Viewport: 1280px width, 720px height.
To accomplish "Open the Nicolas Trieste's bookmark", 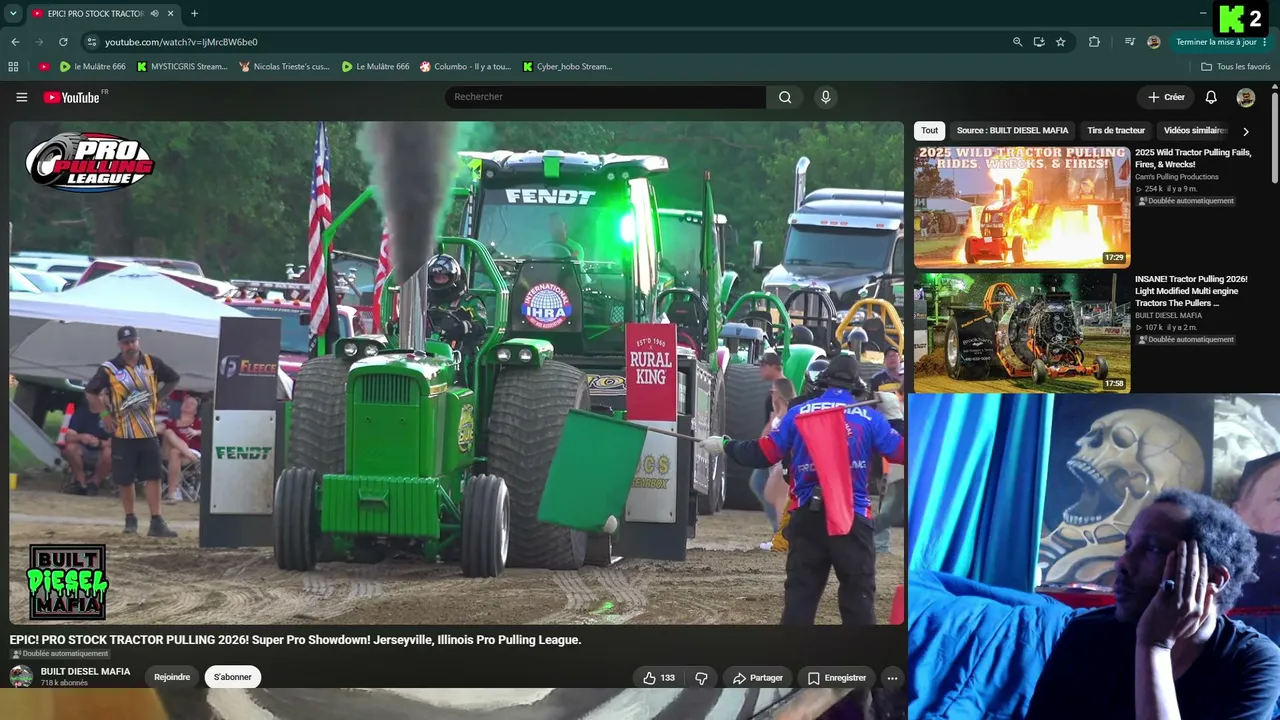I will pos(284,67).
